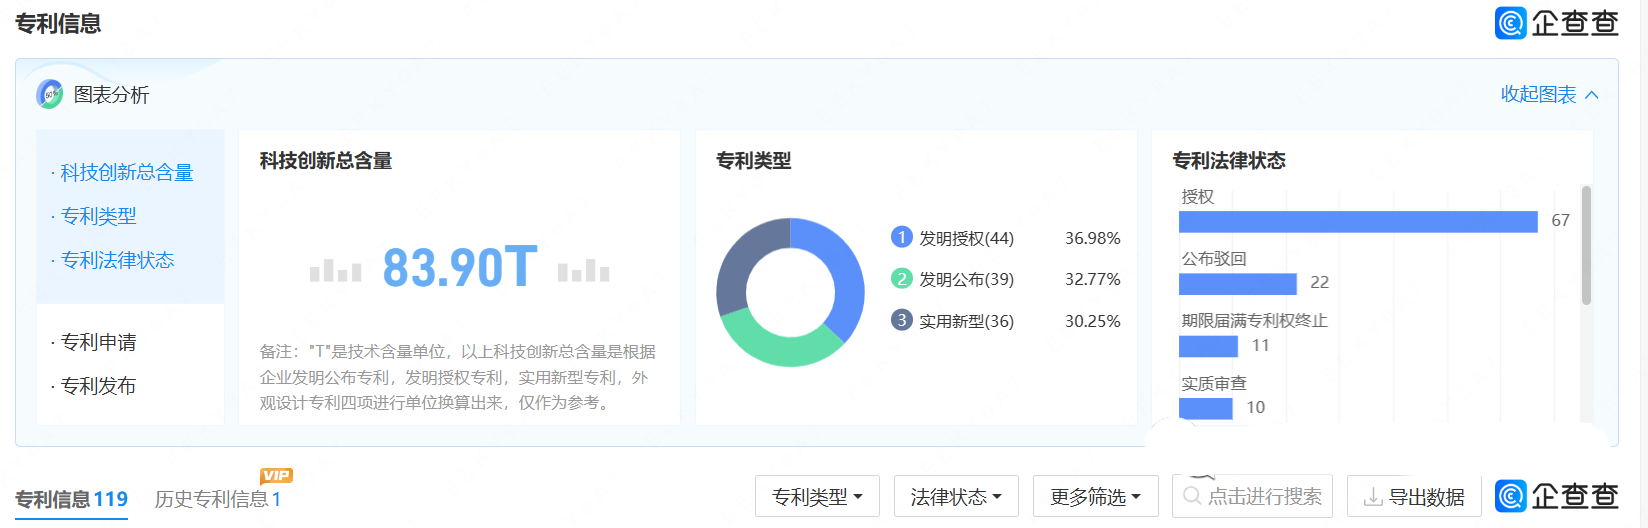Click the legal status chart scrollbar
The height and width of the screenshot is (528, 1648).
[x=1586, y=245]
